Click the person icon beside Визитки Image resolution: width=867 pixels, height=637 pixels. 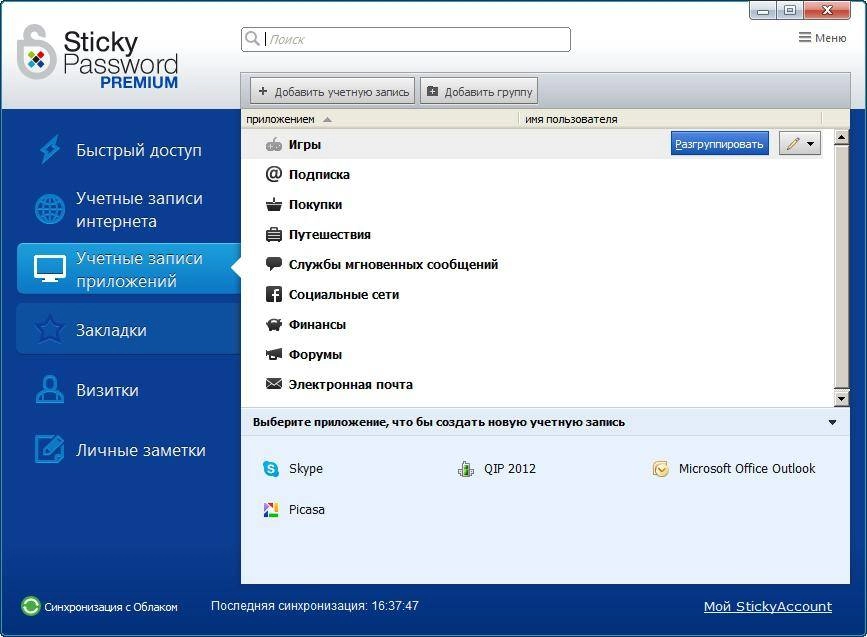pyautogui.click(x=50, y=389)
